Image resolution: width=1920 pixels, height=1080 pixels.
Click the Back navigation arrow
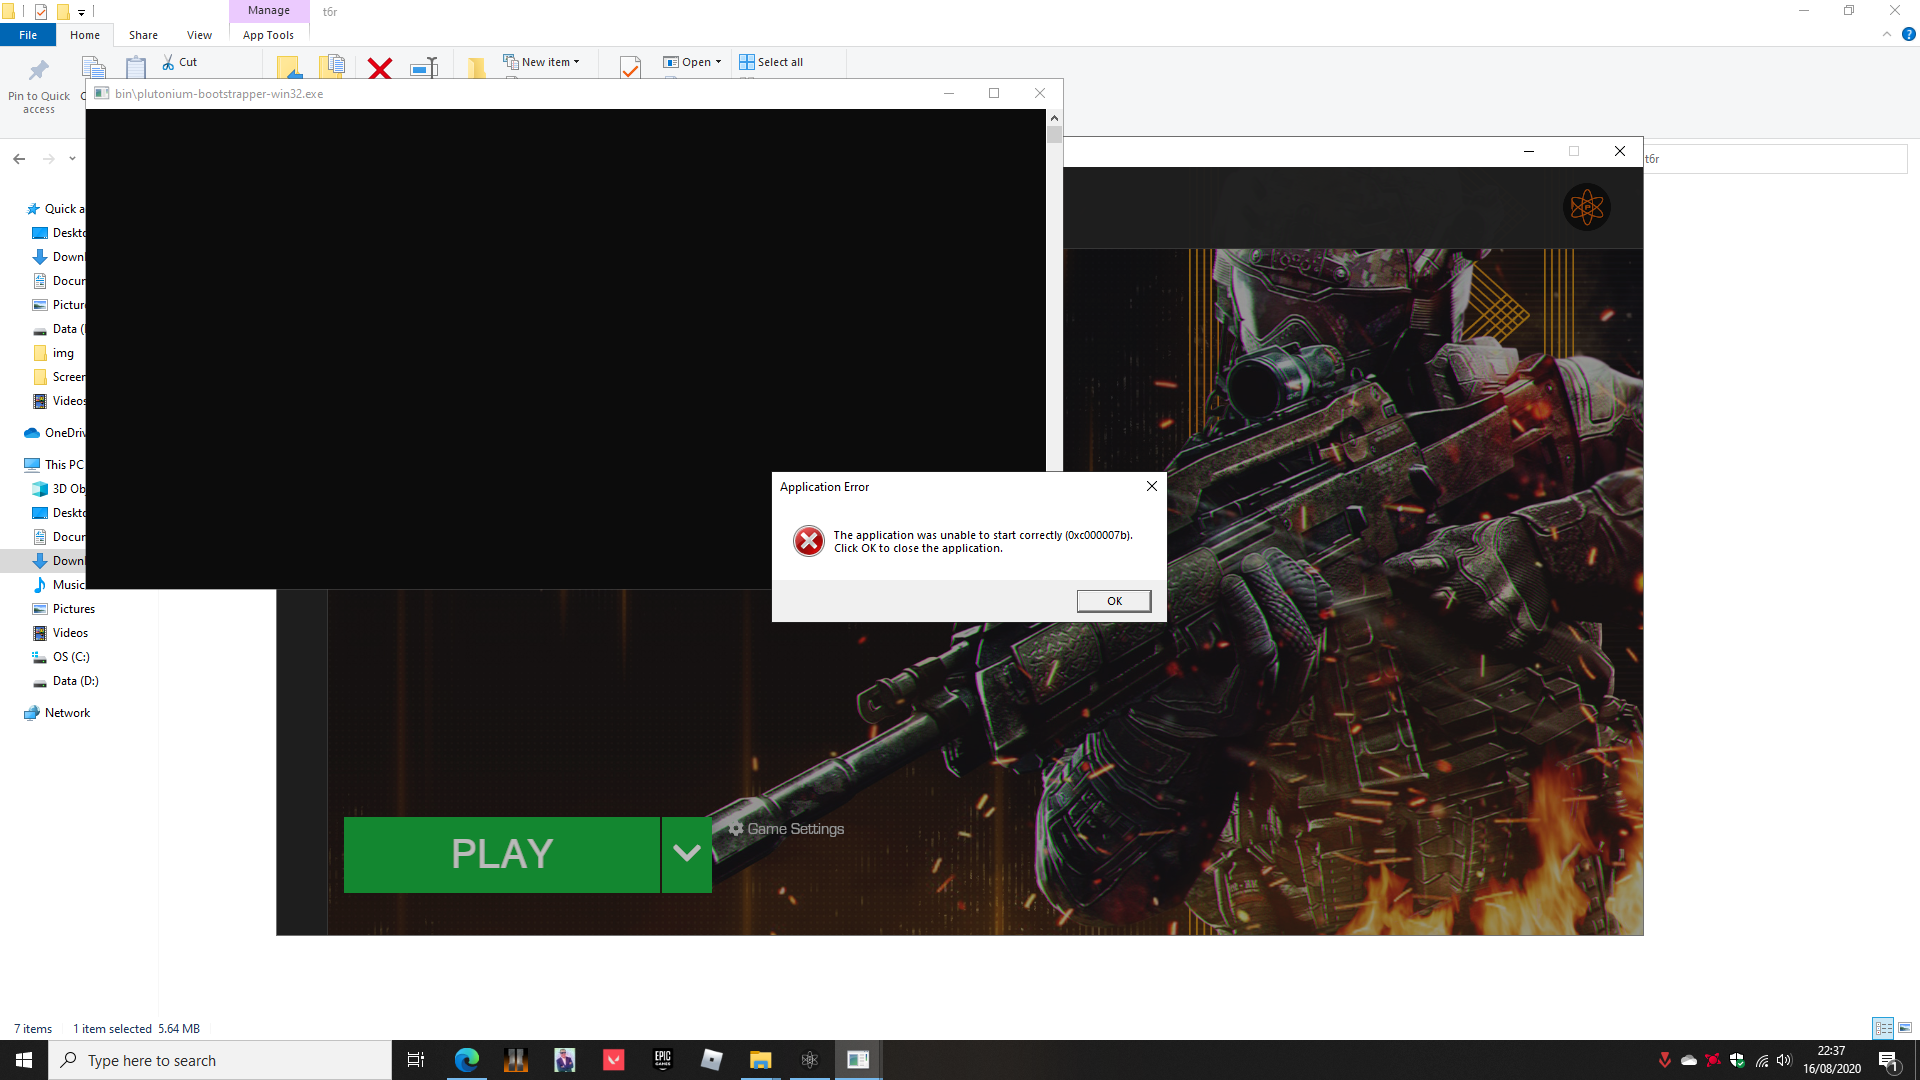click(19, 159)
